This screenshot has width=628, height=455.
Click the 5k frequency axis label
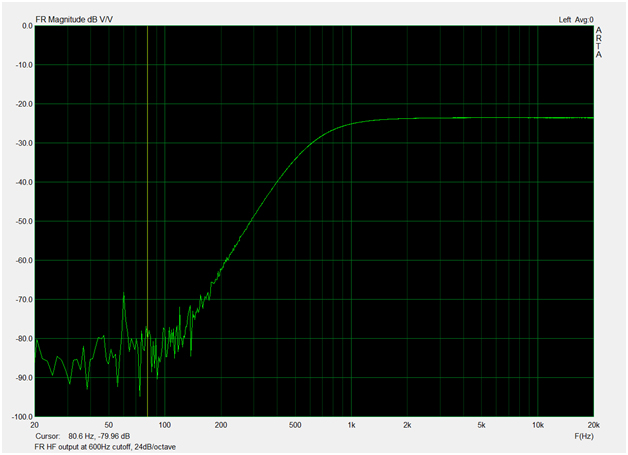[x=481, y=425]
